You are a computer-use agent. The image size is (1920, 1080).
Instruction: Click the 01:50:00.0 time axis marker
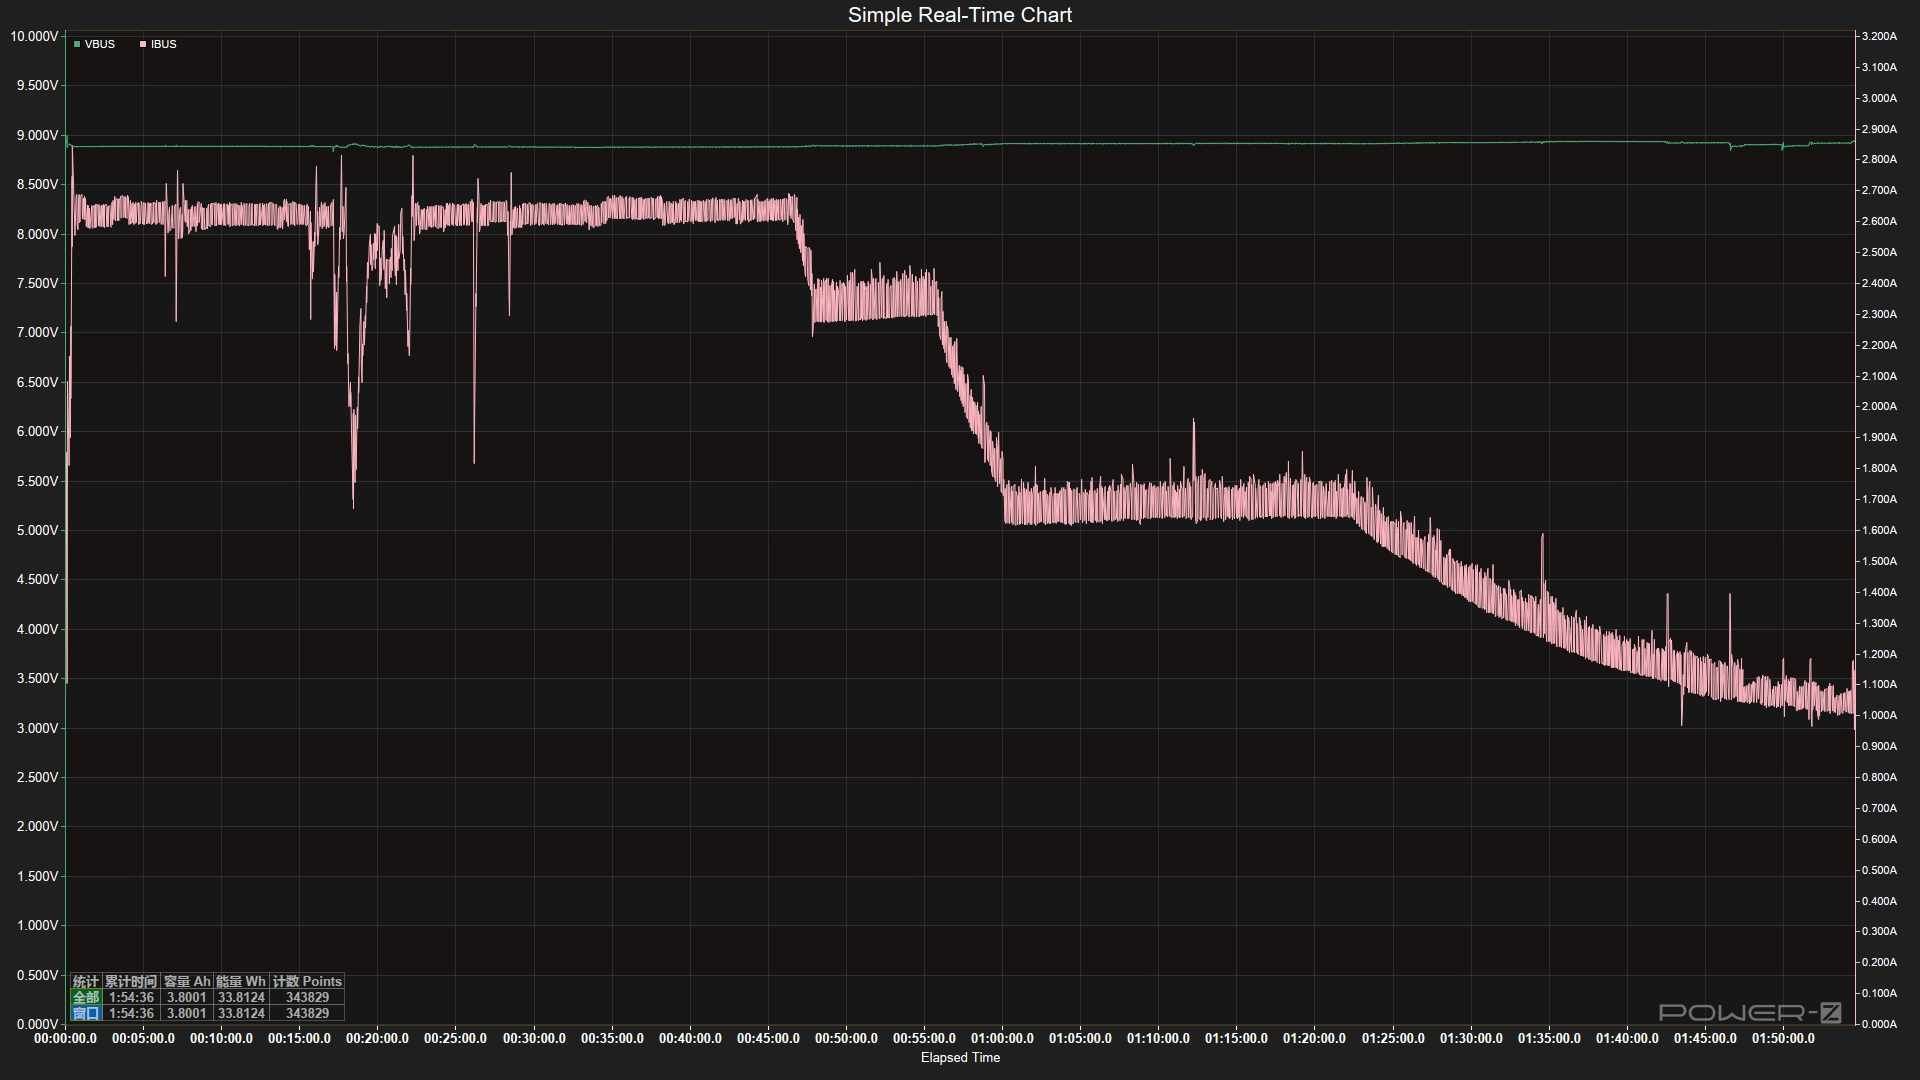[x=1783, y=1039]
